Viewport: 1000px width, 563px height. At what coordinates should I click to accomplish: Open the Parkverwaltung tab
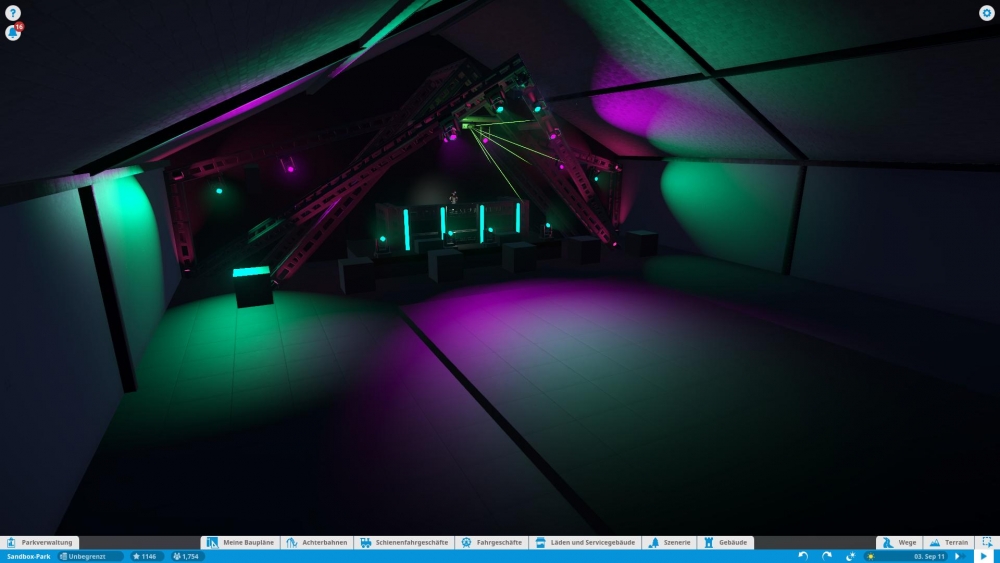pos(40,543)
